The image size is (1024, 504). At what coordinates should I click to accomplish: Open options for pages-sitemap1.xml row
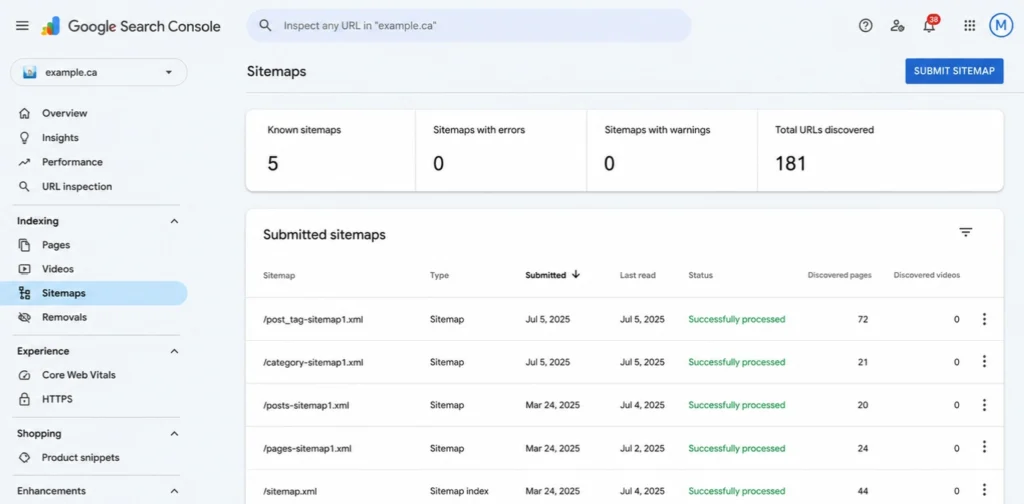(984, 448)
